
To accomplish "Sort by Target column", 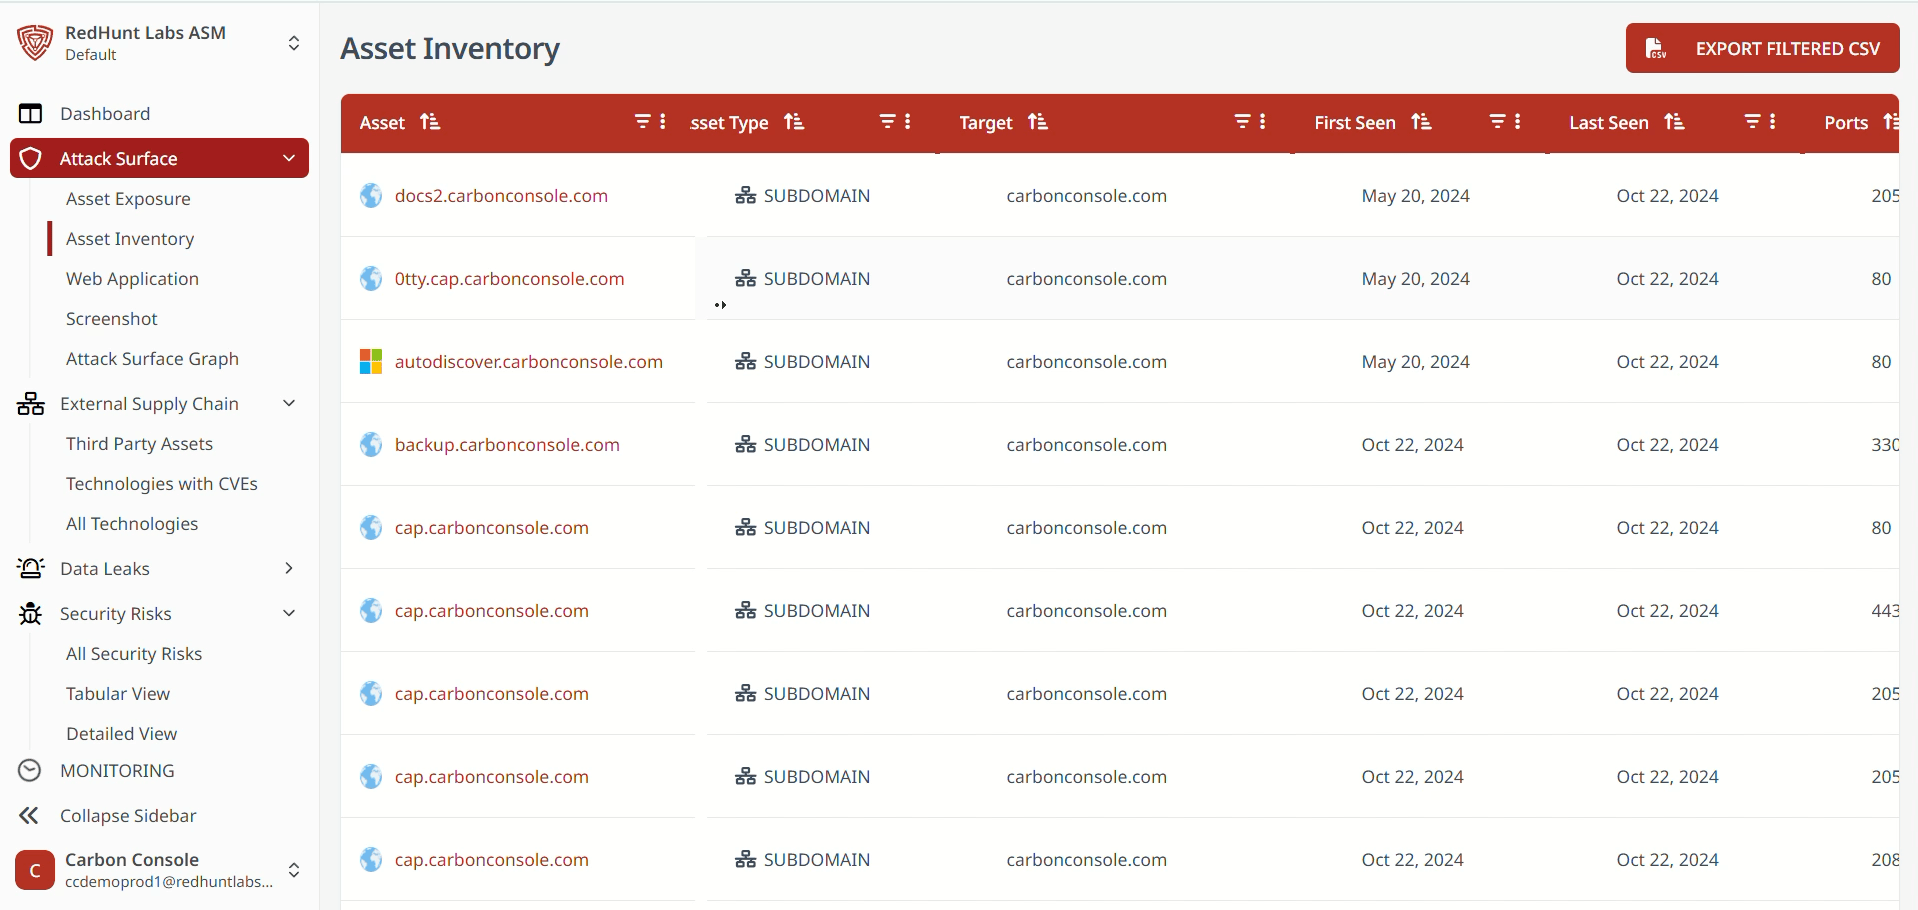I will (1038, 122).
